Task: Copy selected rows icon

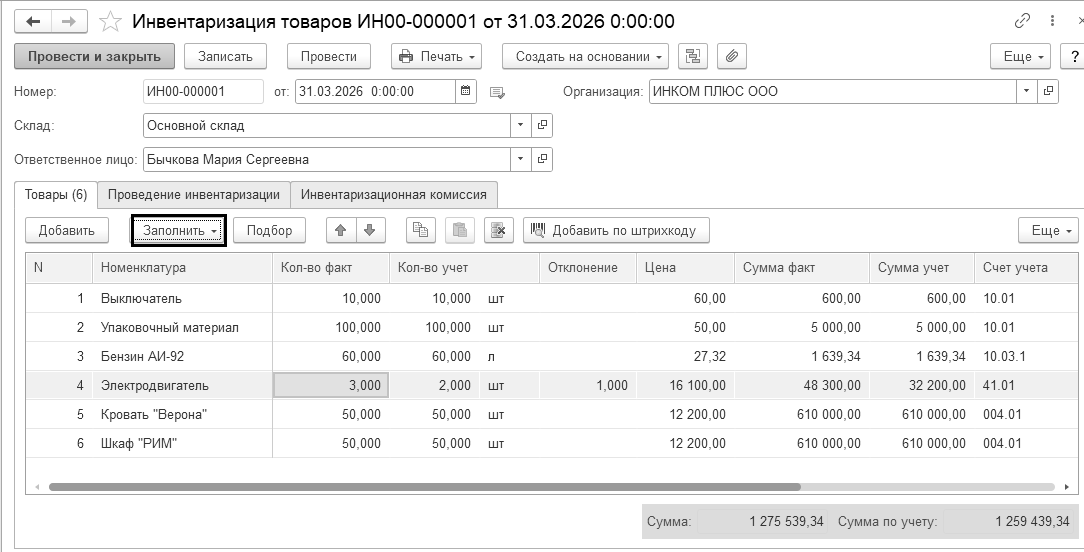Action: point(420,230)
